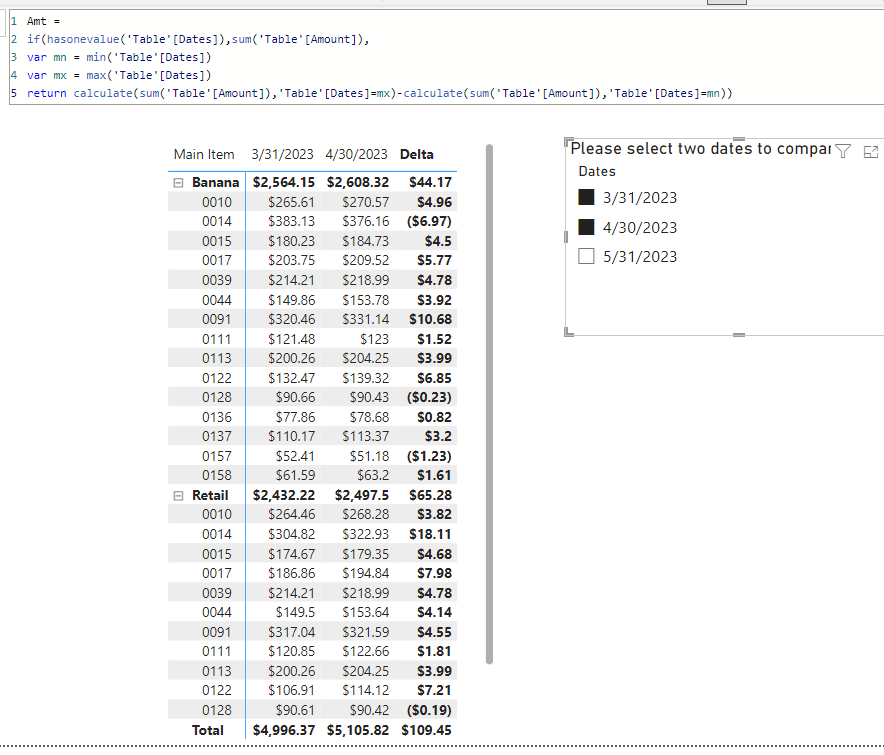The width and height of the screenshot is (884, 755).
Task: Select the negative delta ($0.19) cell
Action: [x=429, y=710]
